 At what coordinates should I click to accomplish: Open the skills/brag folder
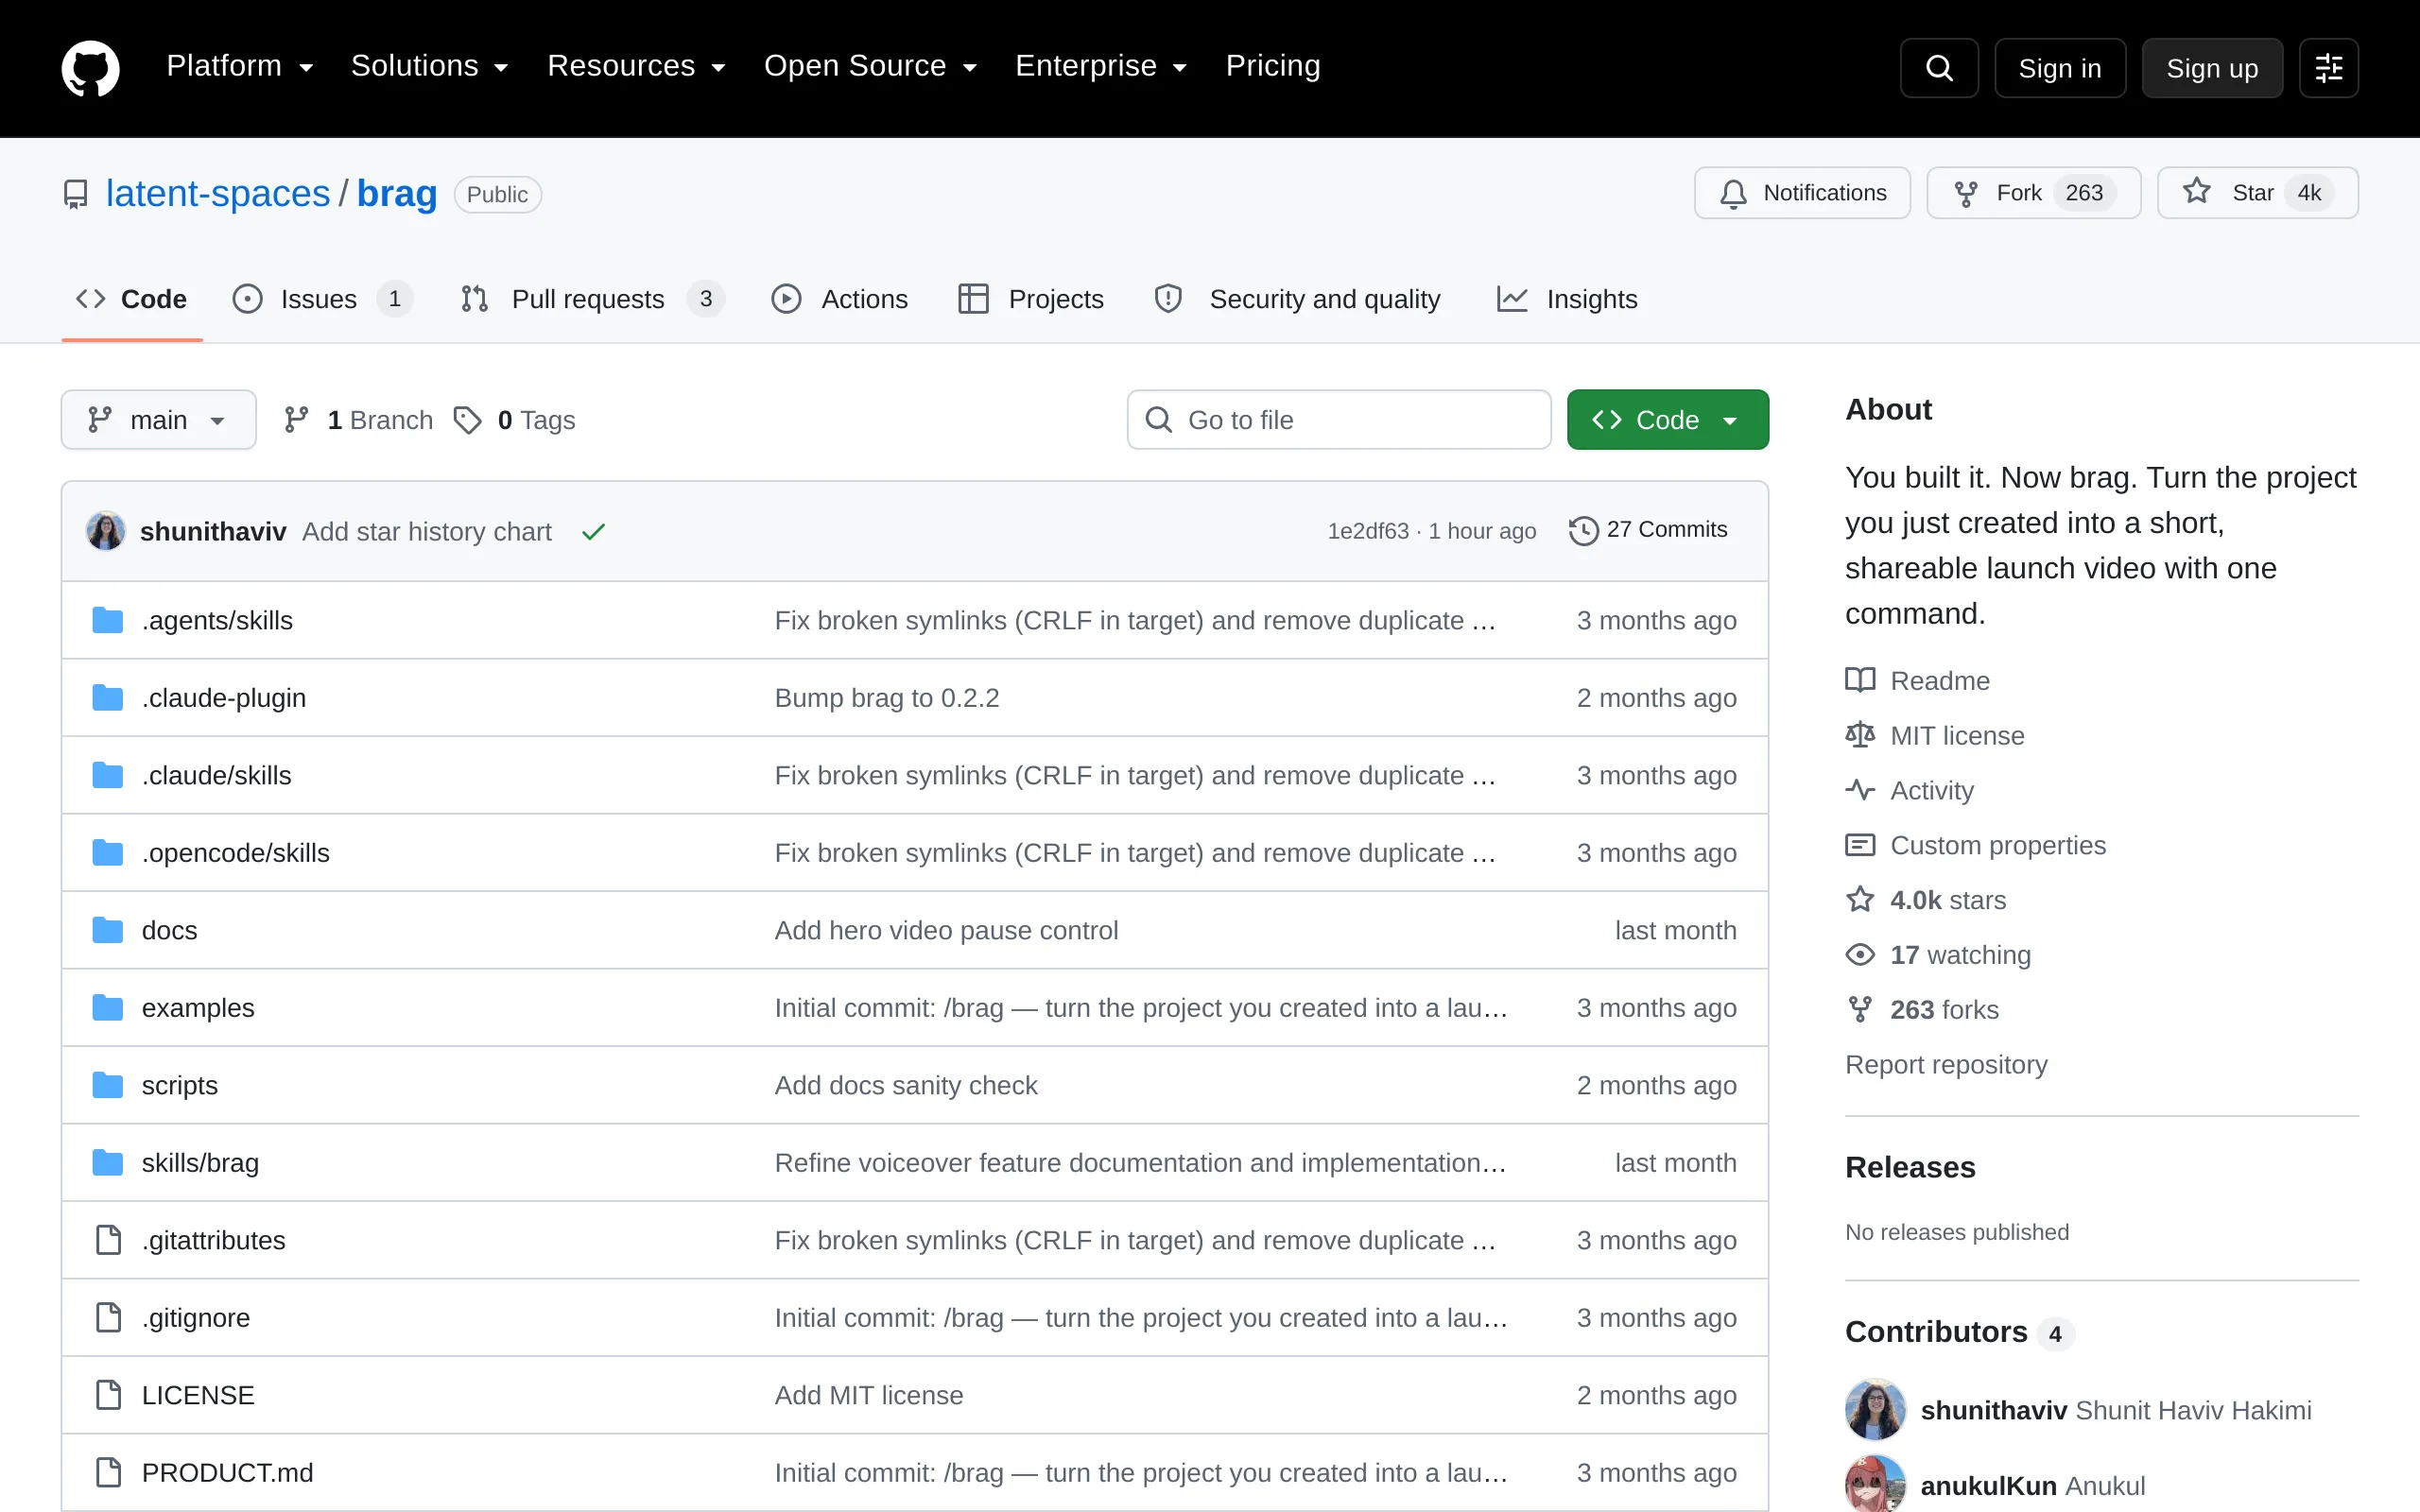200,1163
